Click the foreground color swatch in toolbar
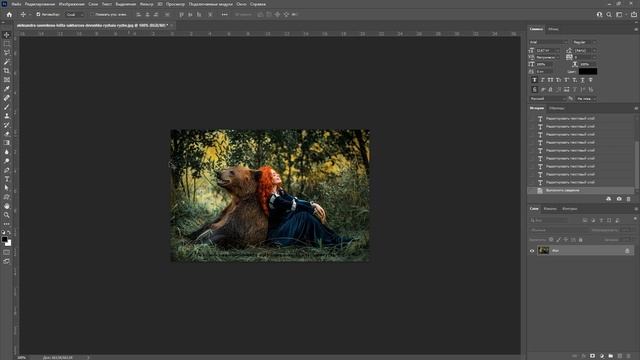The width and height of the screenshot is (640, 360). pos(4,240)
